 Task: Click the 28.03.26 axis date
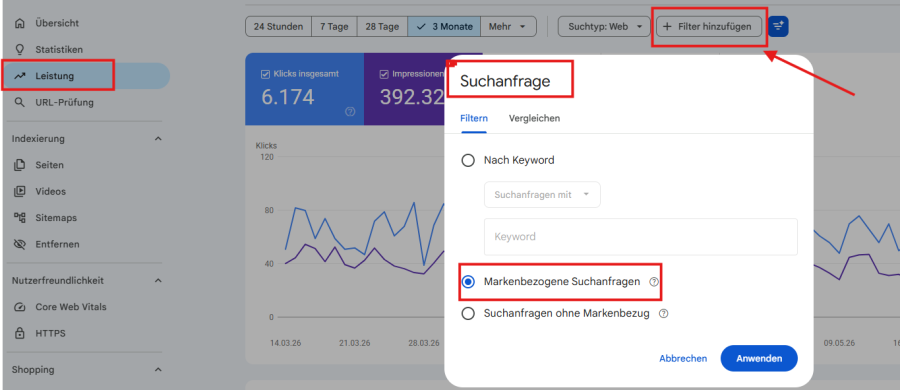pyautogui.click(x=424, y=343)
